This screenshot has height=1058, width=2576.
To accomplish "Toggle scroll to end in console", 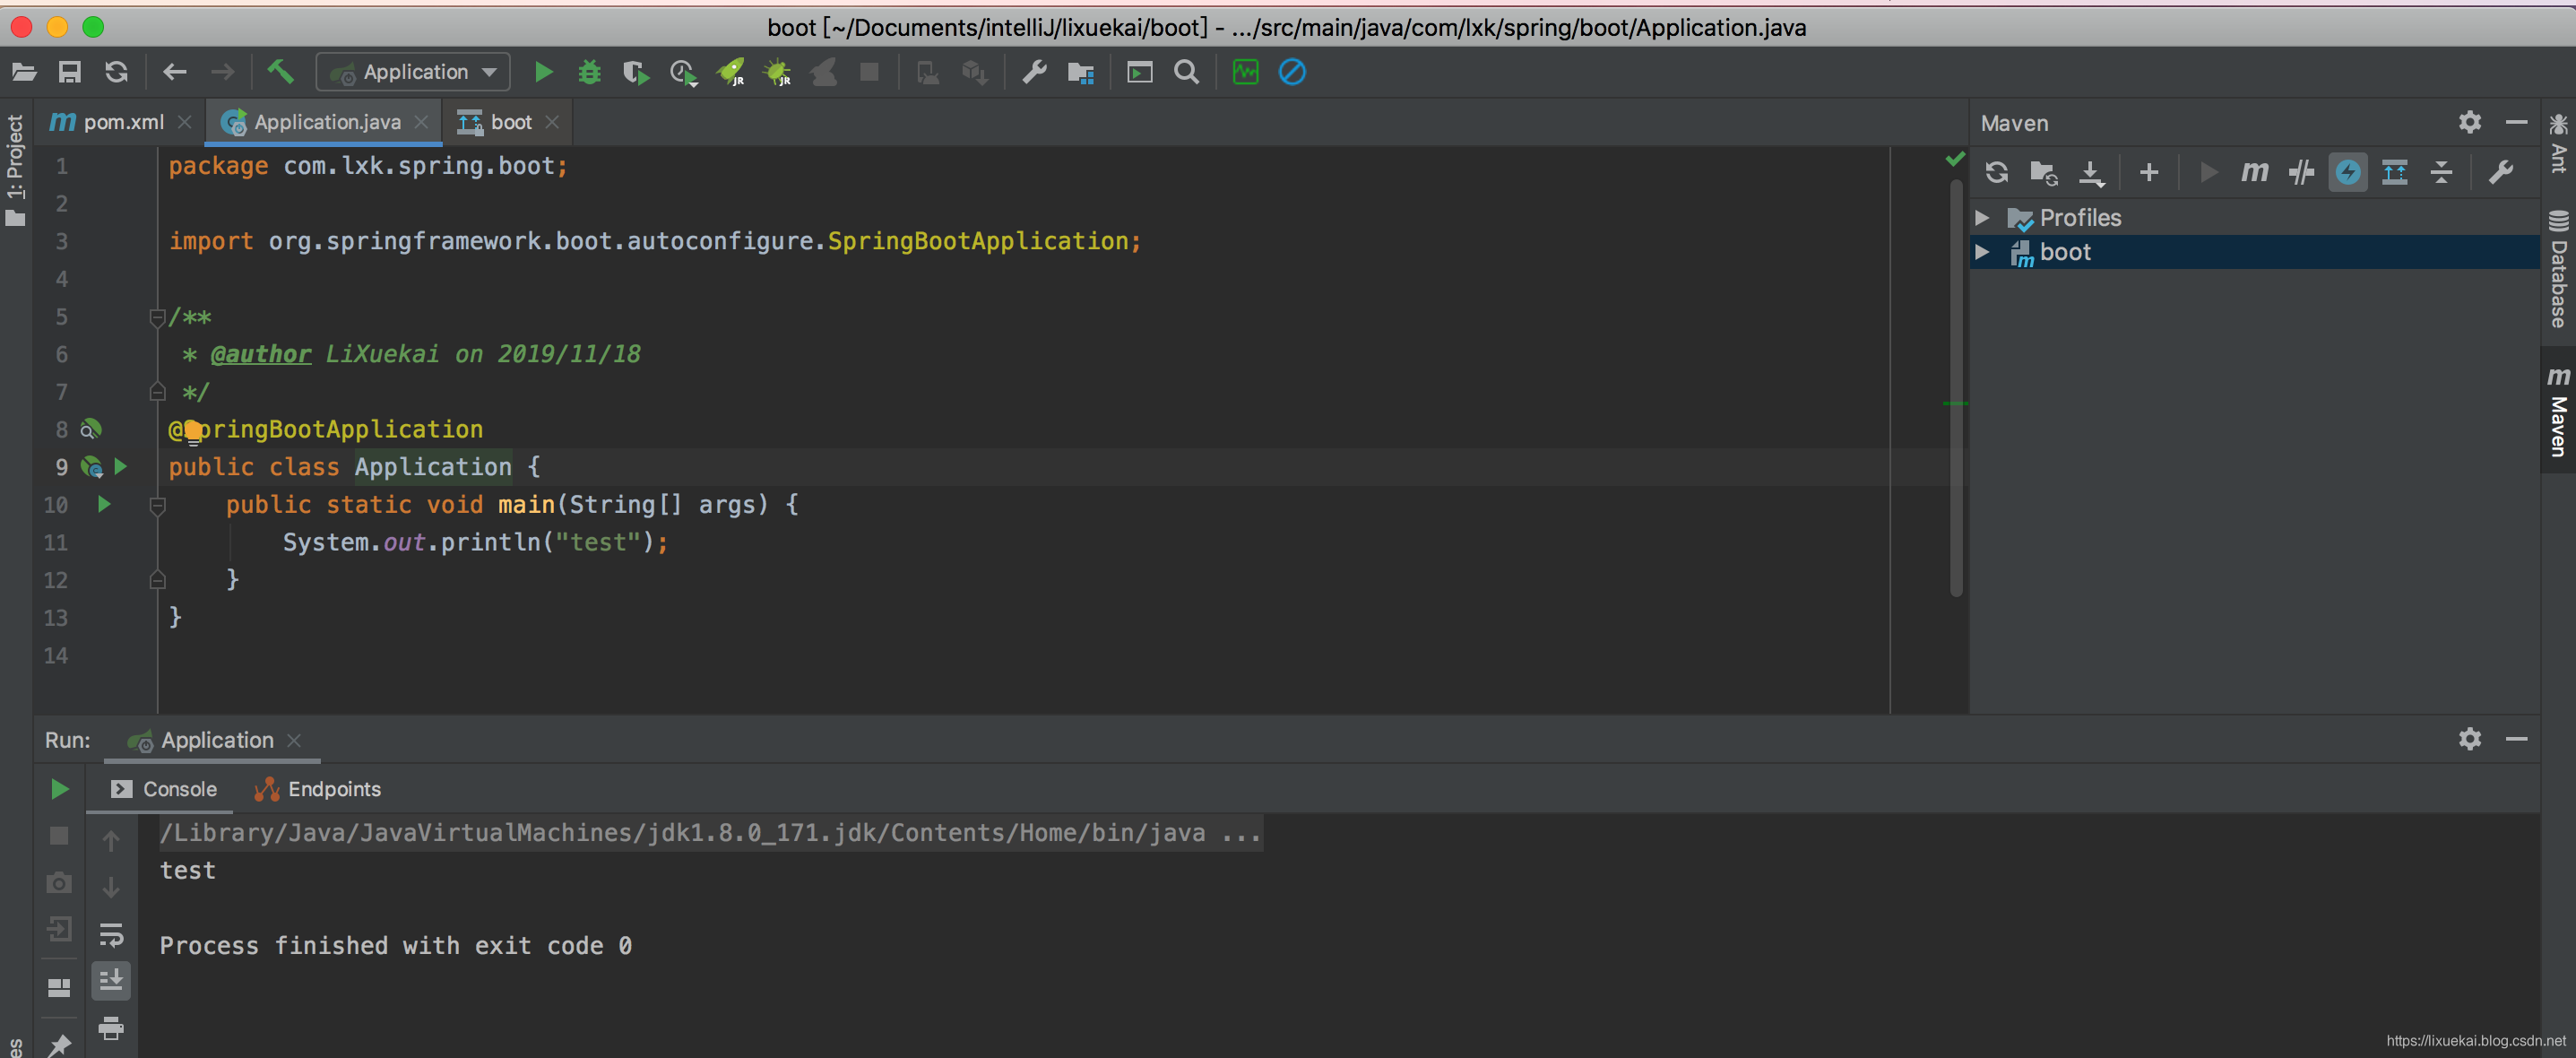I will point(111,980).
